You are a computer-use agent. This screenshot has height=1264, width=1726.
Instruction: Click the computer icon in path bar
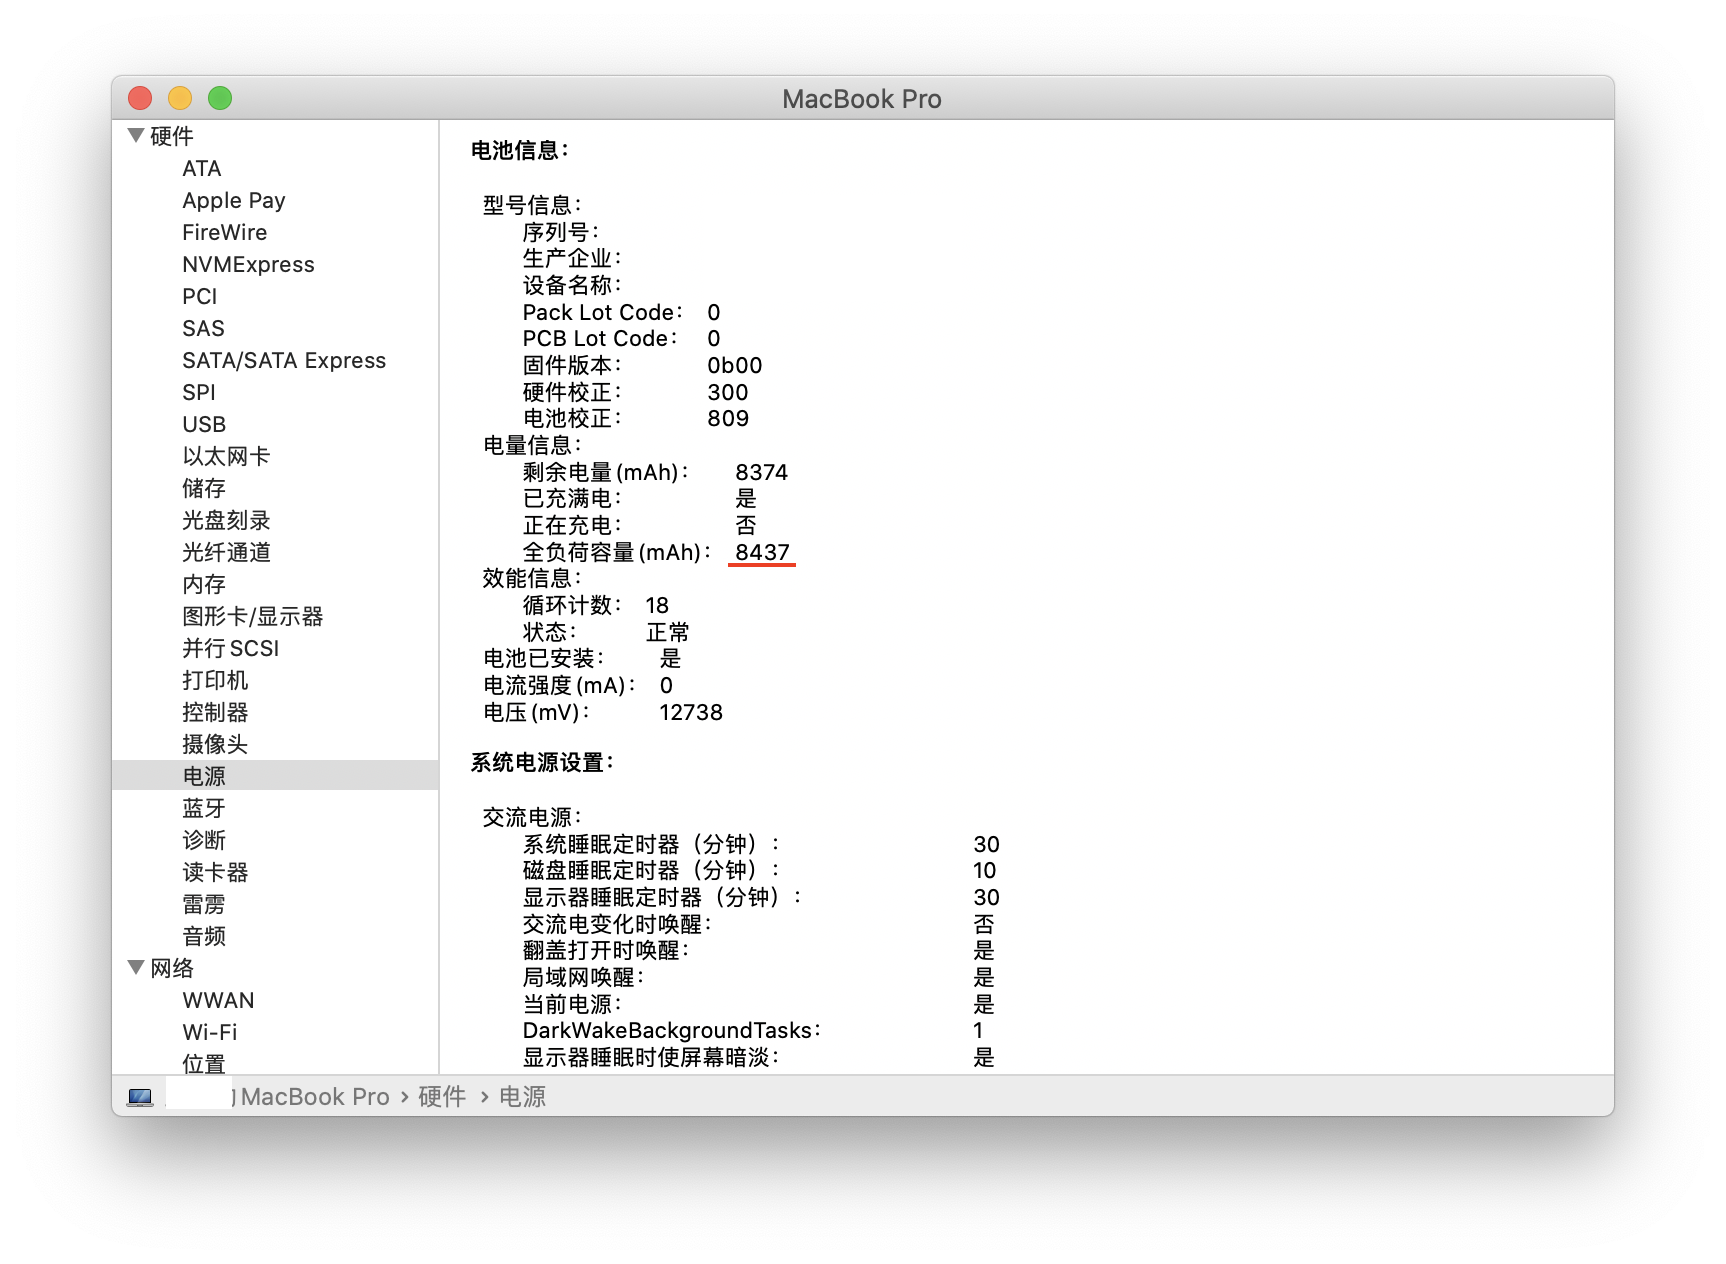point(140,1097)
